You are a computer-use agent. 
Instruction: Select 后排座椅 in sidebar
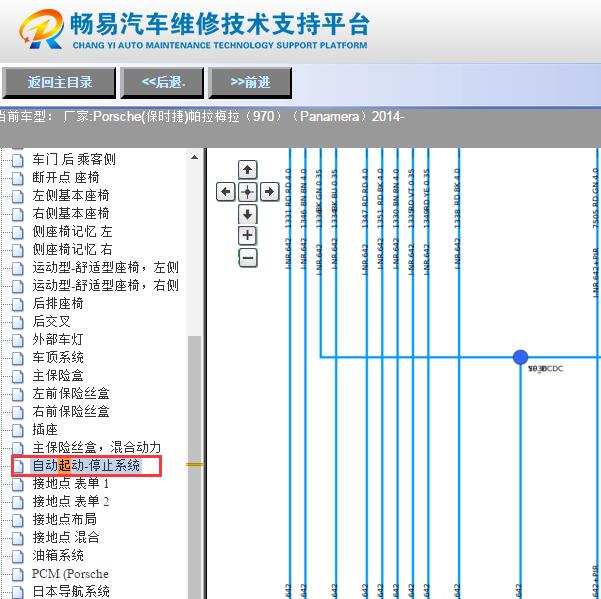tap(58, 304)
